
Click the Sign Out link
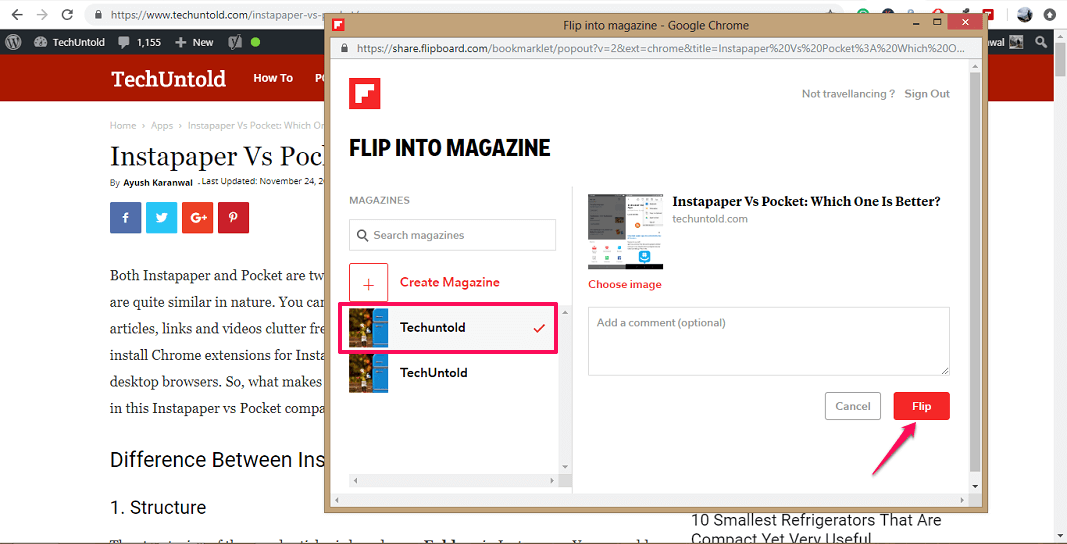click(927, 94)
